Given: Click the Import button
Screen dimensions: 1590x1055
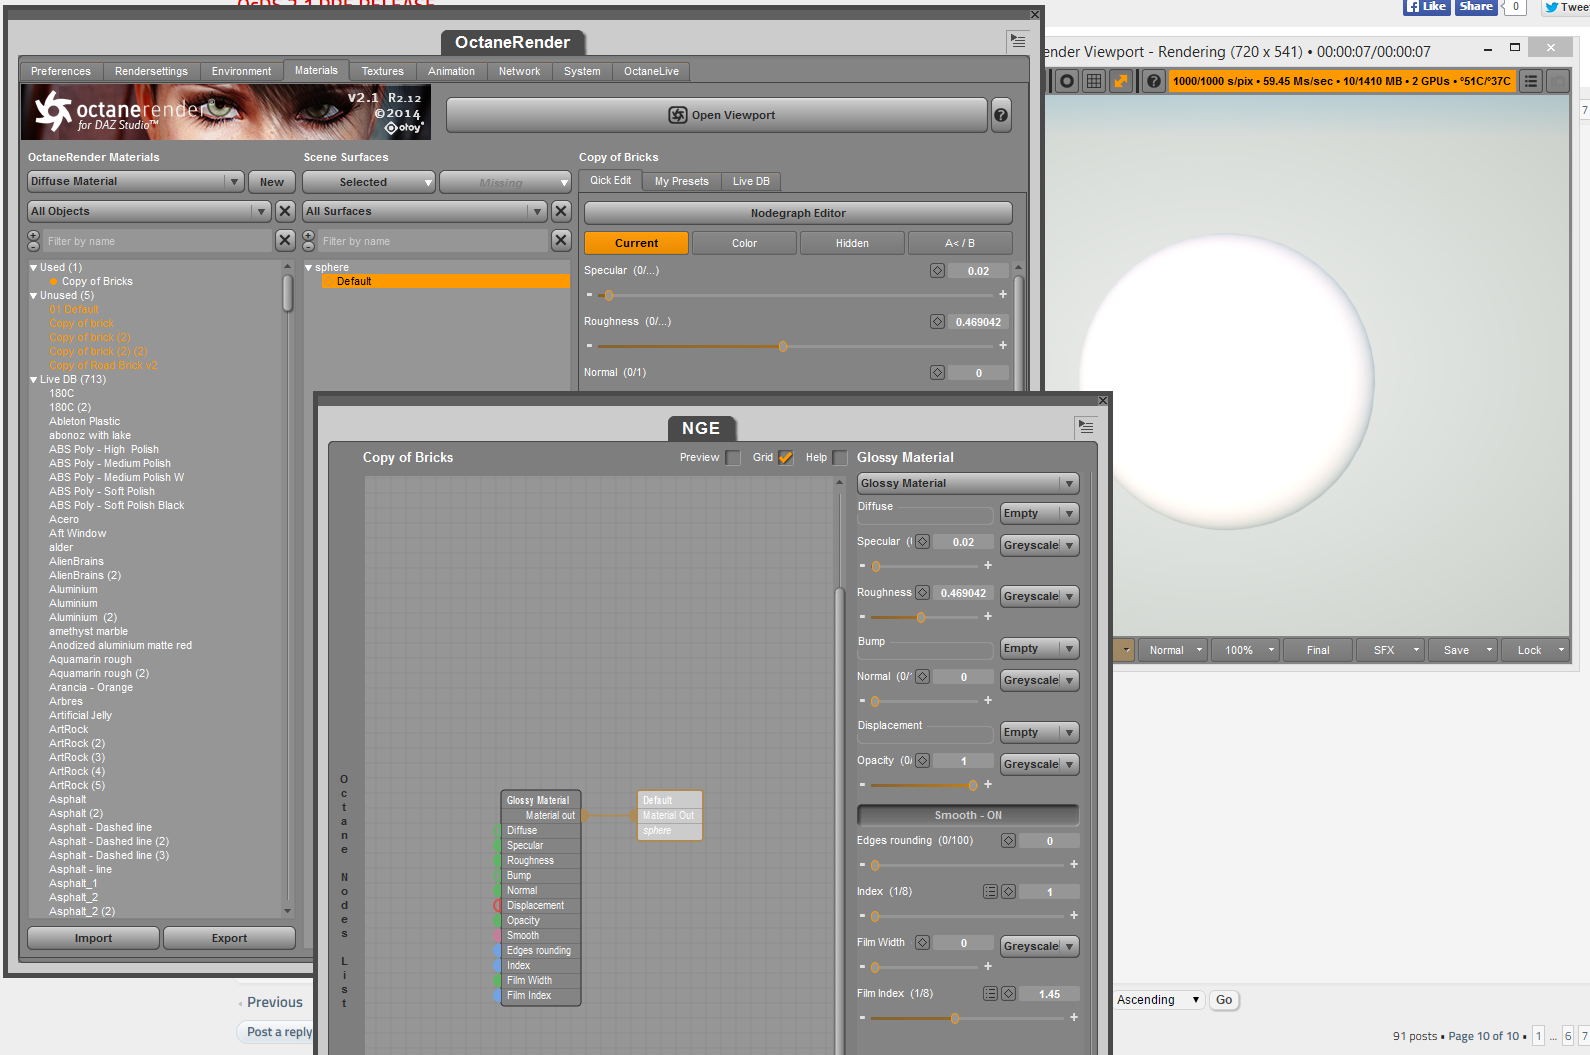Looking at the screenshot, I should tap(93, 938).
